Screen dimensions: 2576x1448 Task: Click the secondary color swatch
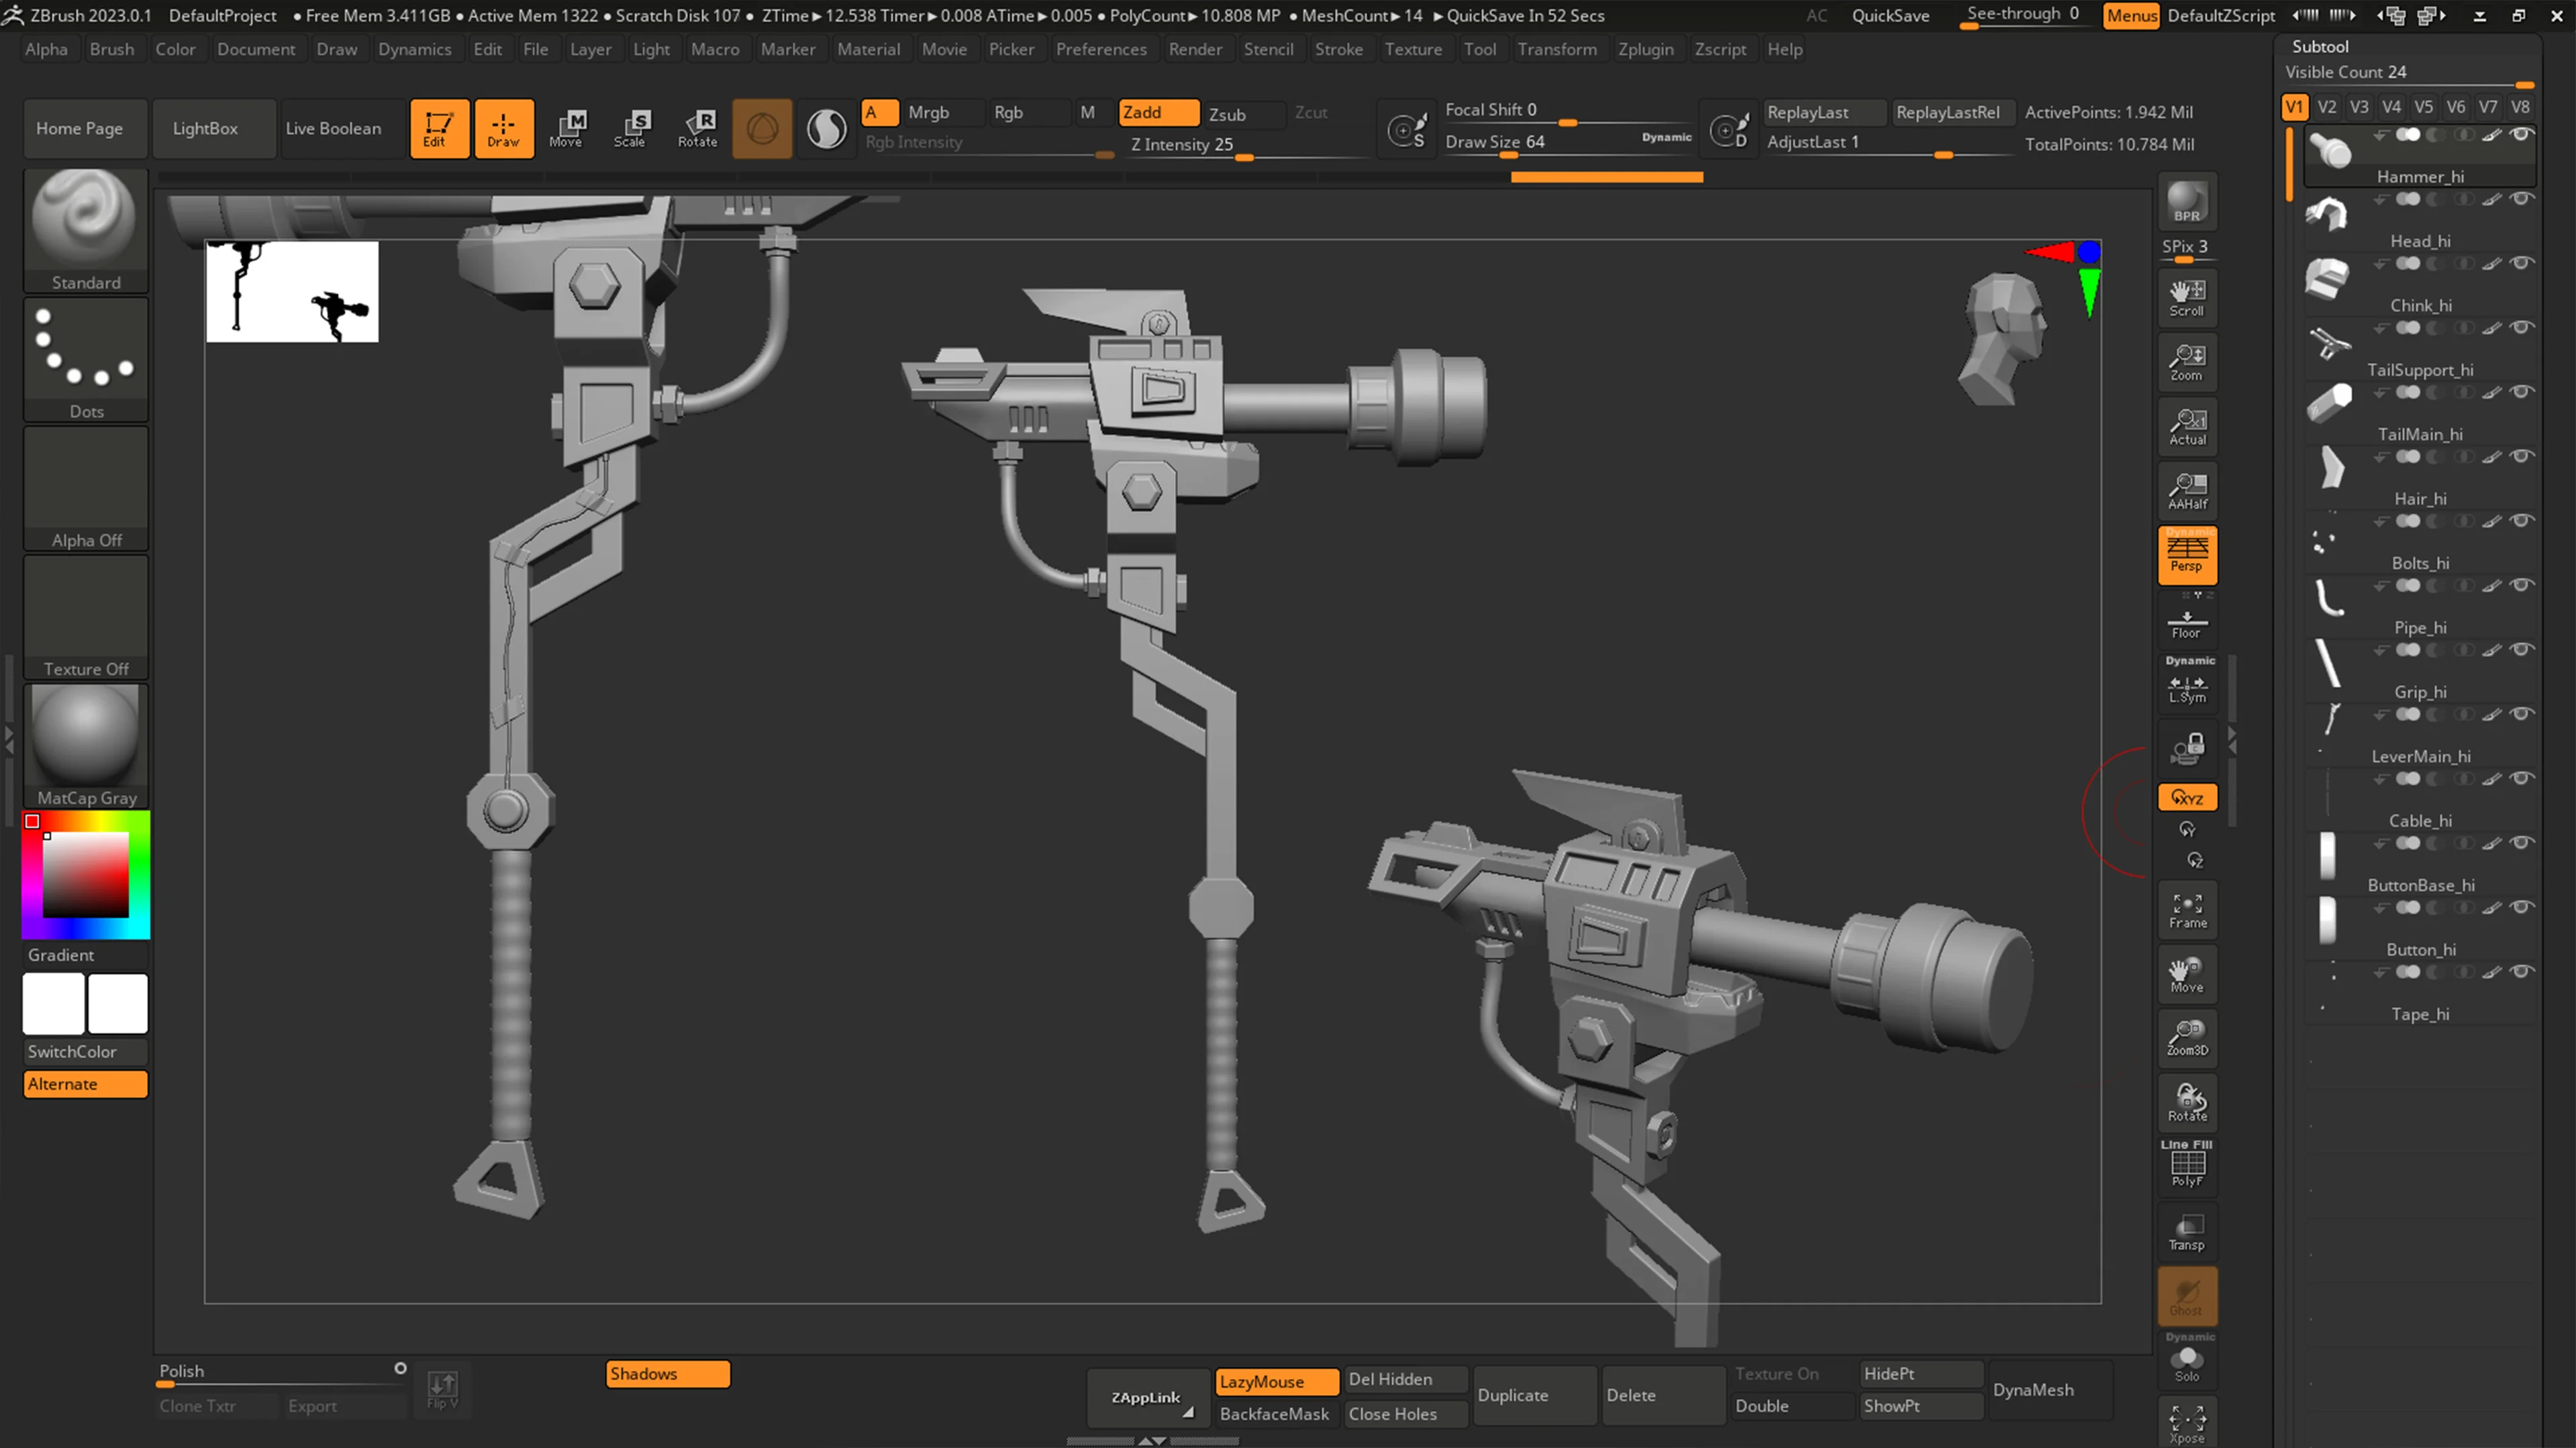(54, 1003)
